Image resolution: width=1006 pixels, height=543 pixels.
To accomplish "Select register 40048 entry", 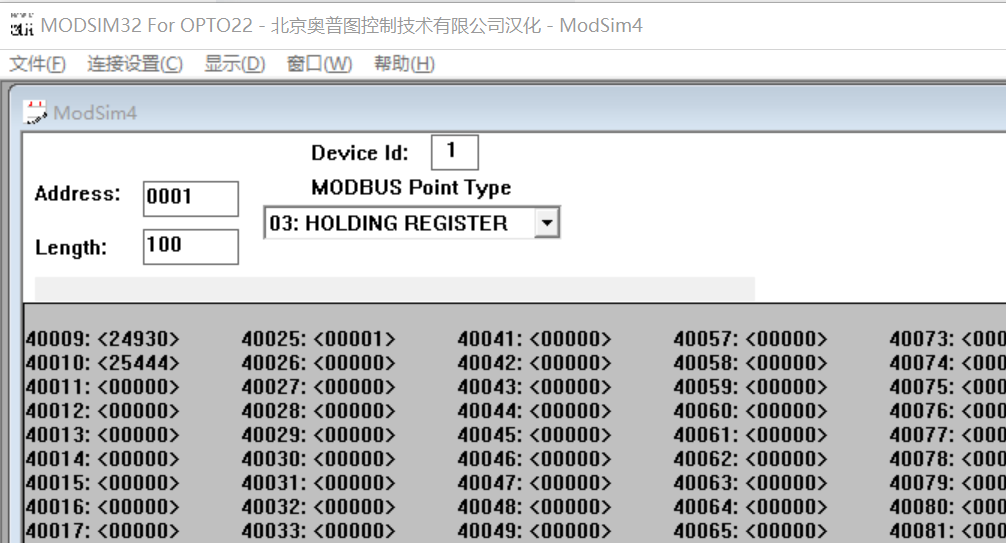I will click(x=534, y=507).
